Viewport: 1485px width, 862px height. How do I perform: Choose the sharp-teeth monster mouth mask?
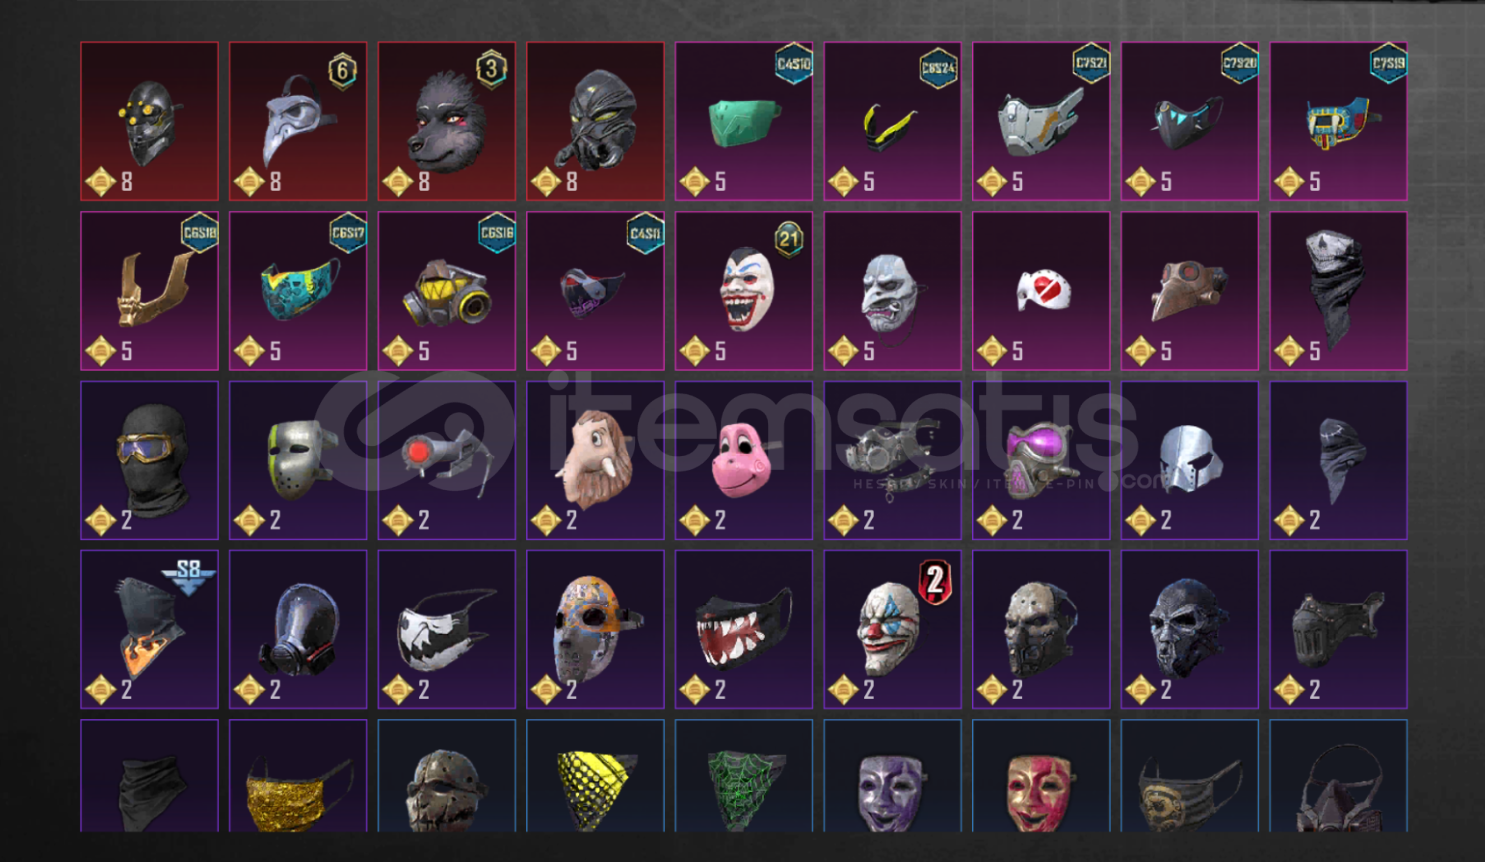click(x=744, y=629)
